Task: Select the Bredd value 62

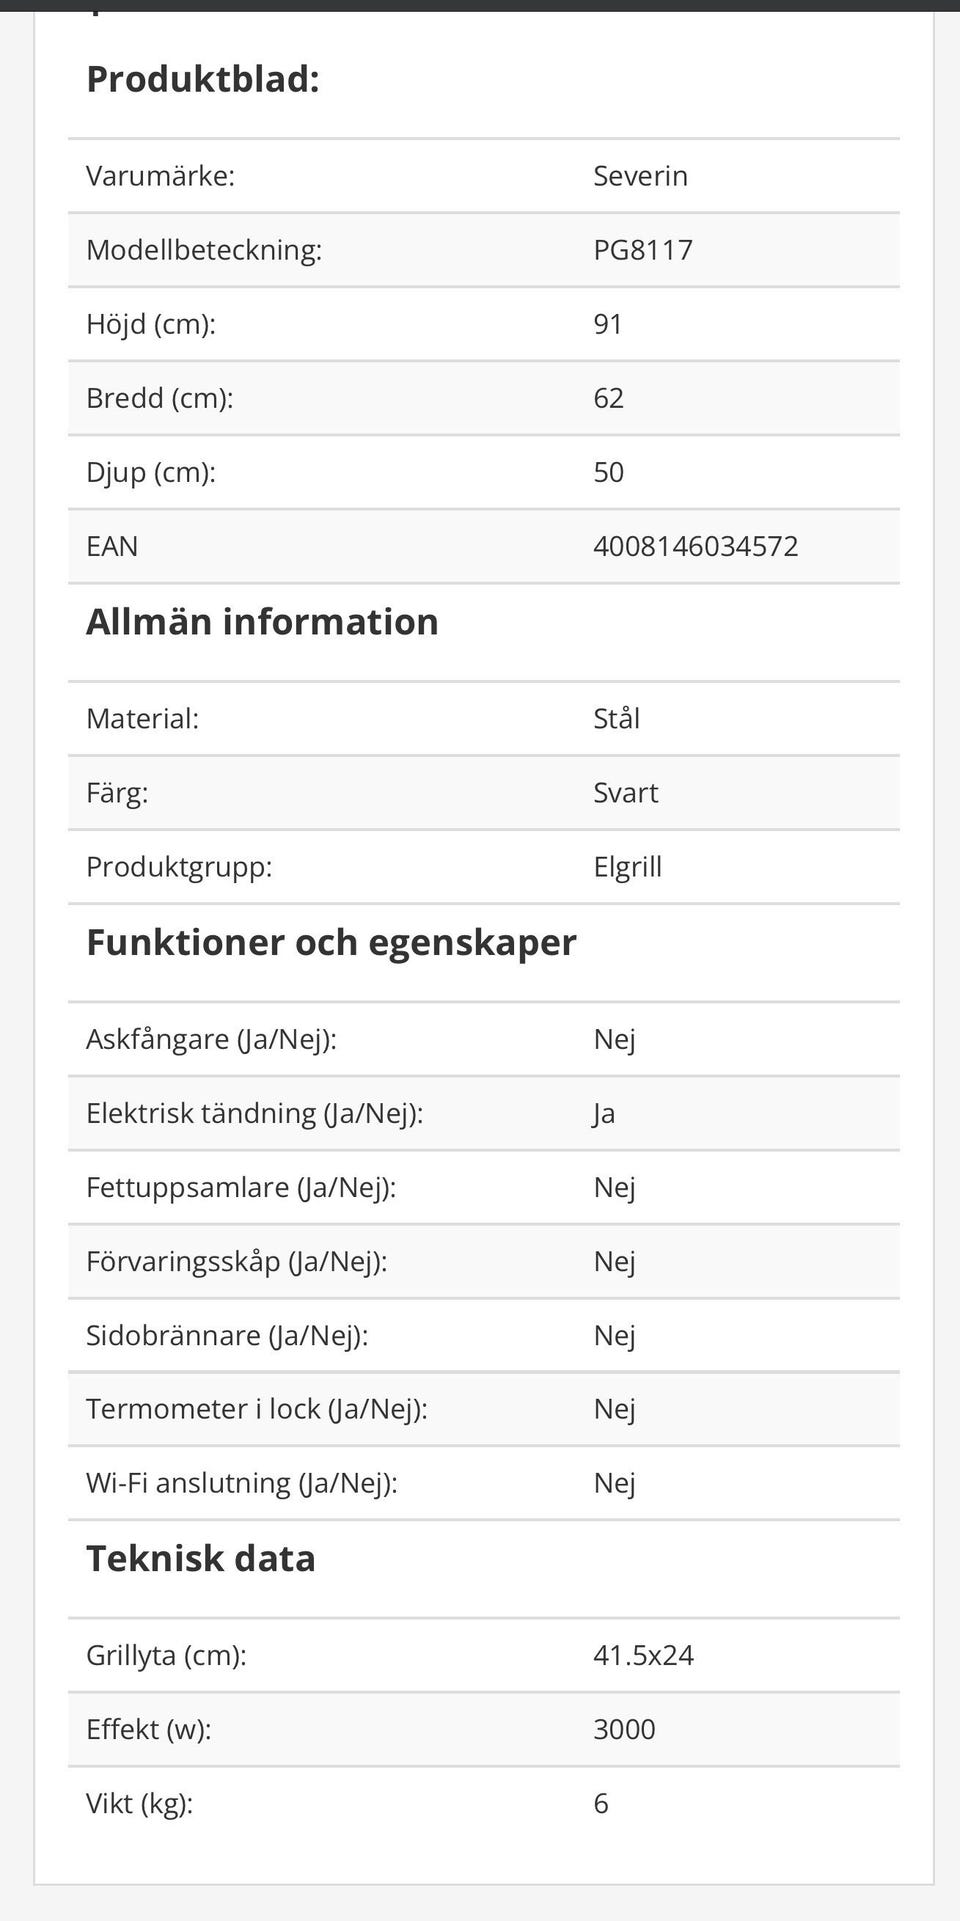Action: tap(608, 398)
